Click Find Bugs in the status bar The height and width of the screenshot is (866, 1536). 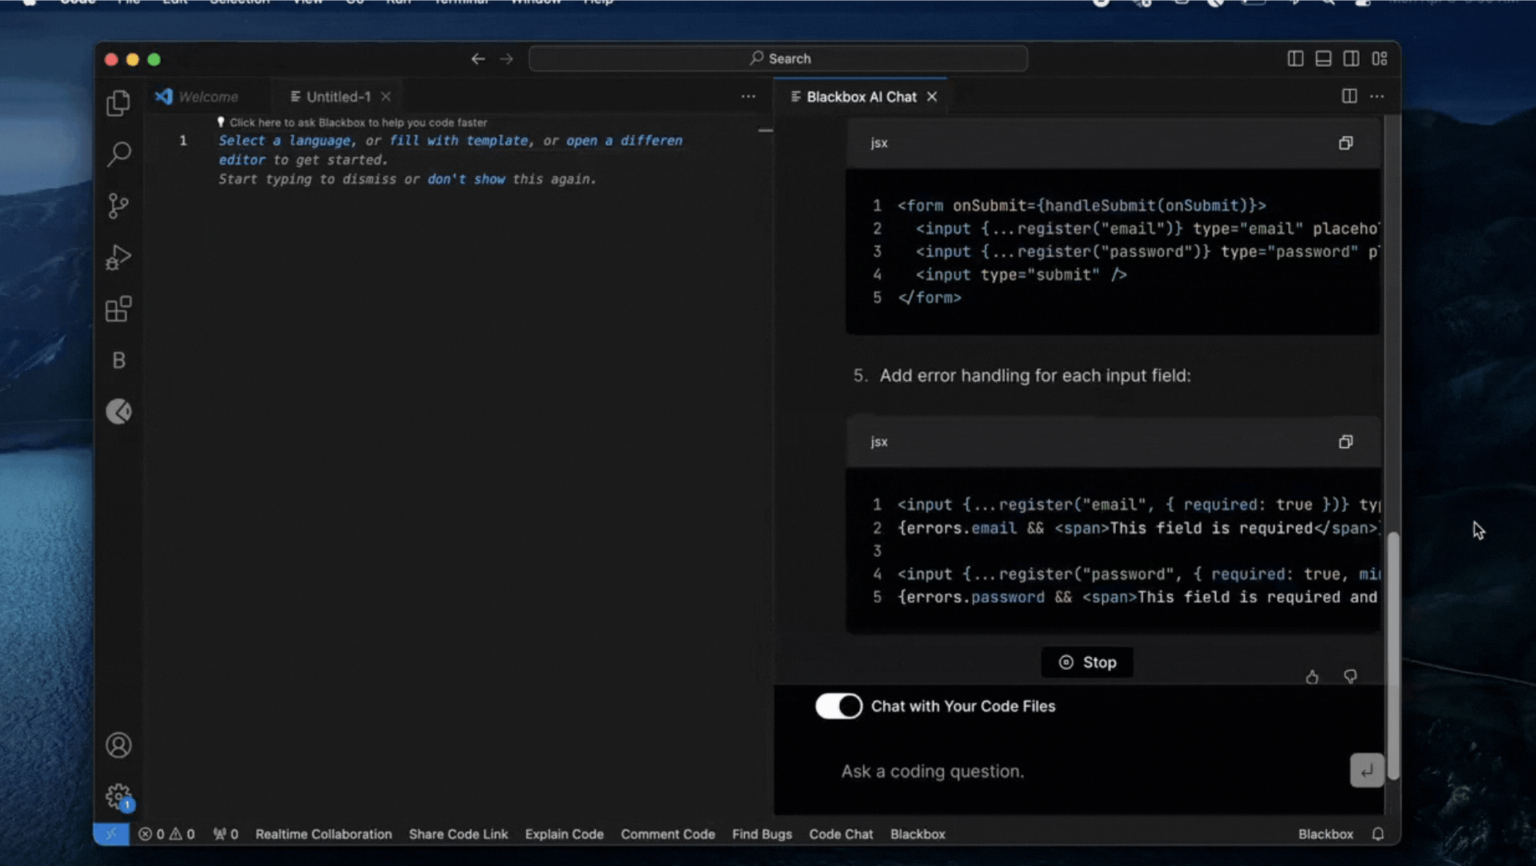coord(762,833)
